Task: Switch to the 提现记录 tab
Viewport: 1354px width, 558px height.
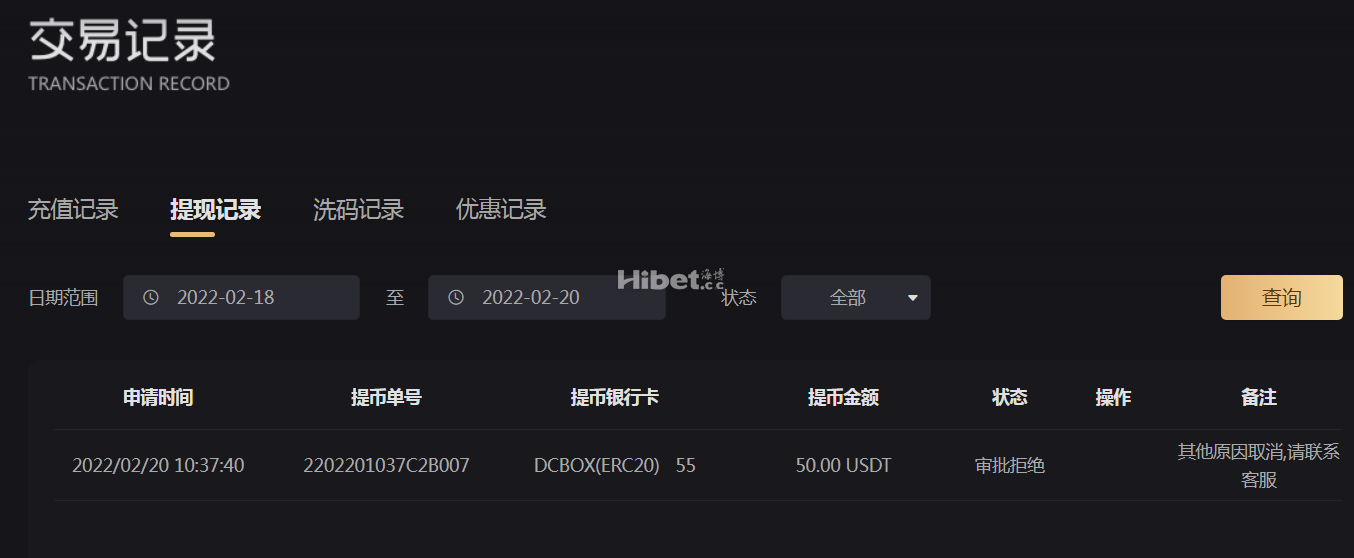Action: (216, 210)
